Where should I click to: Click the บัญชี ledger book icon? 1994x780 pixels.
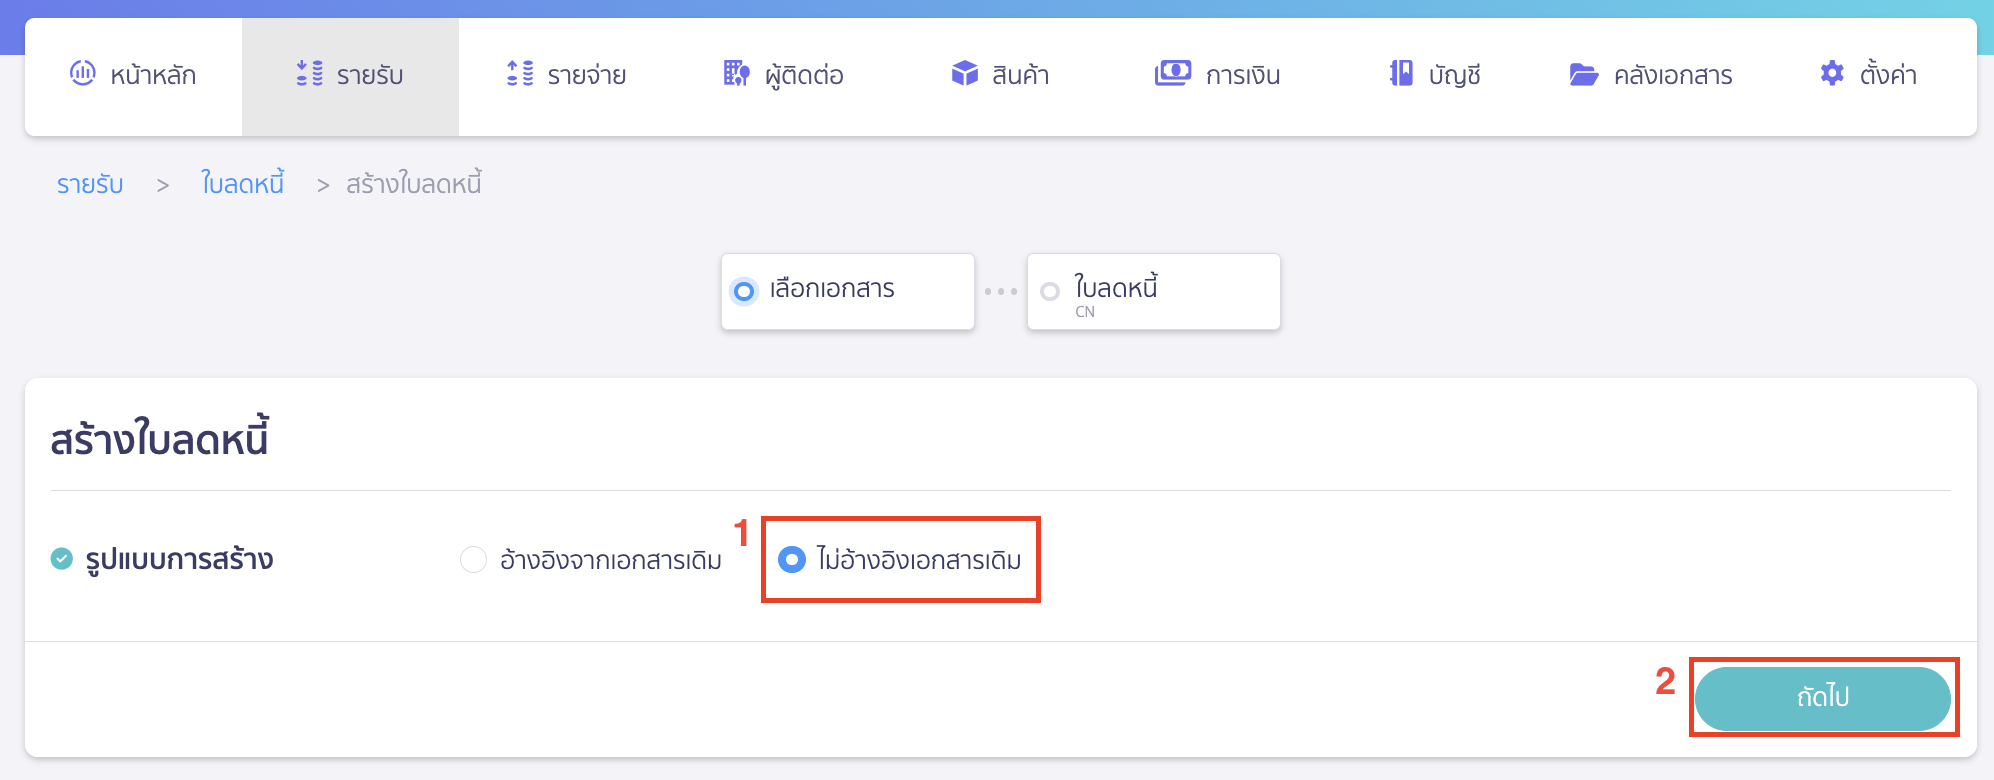(x=1399, y=73)
